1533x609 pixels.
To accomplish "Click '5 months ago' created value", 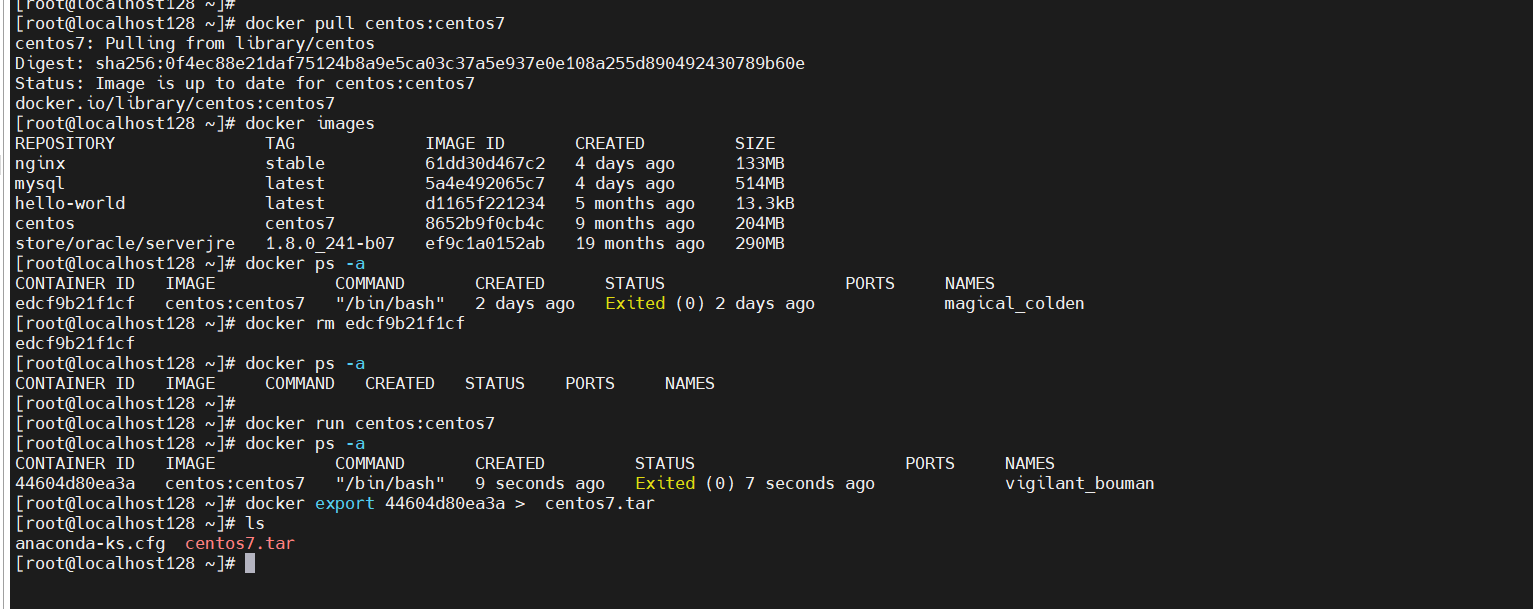I will point(635,203).
